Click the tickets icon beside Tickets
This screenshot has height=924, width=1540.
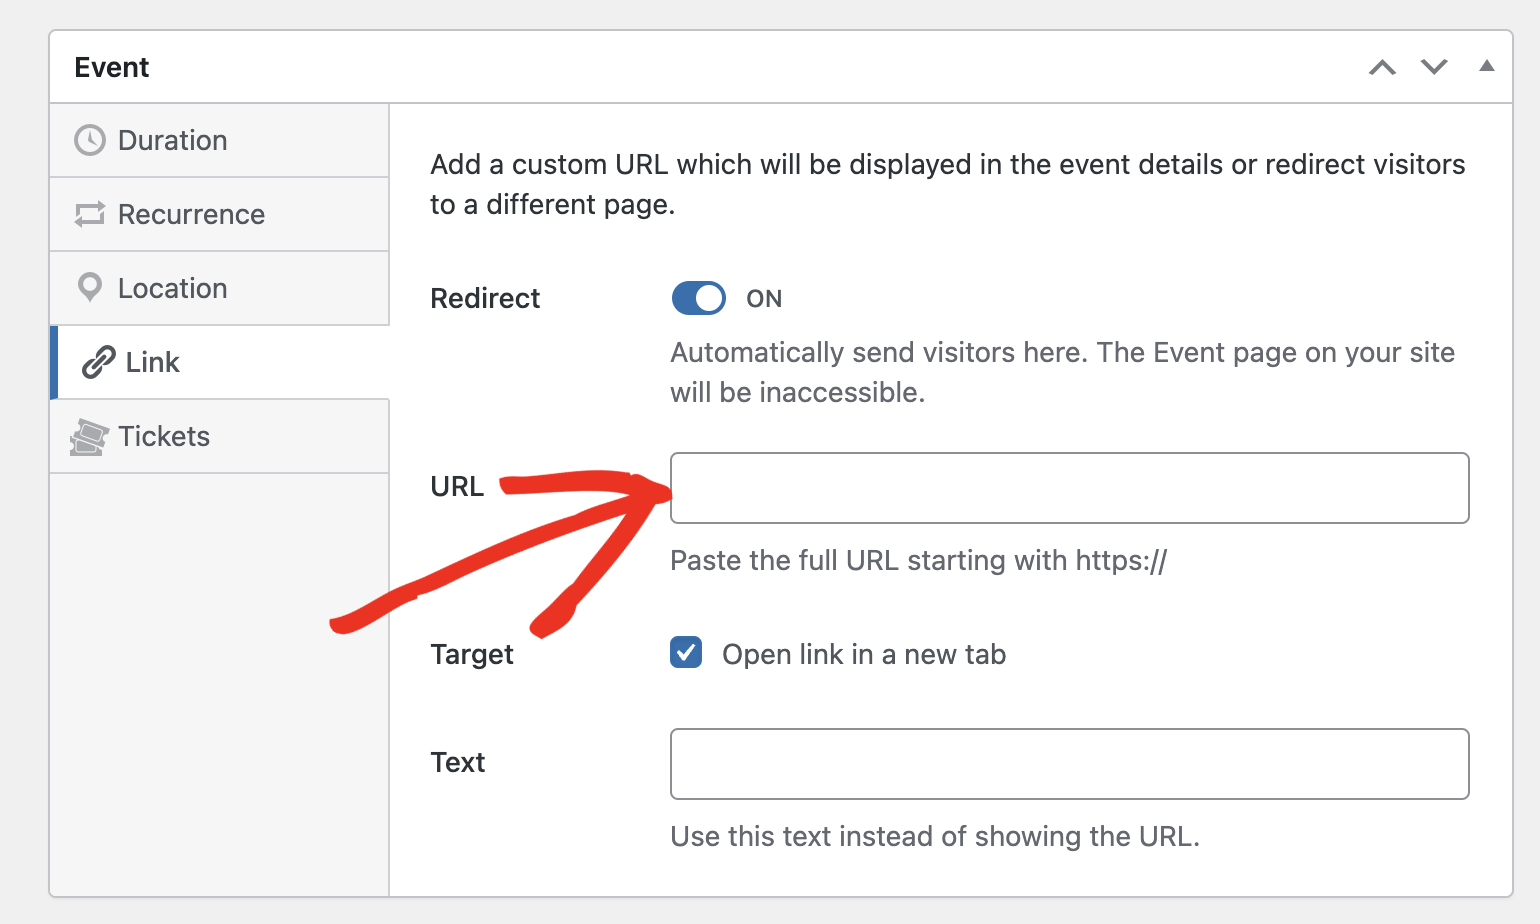[x=89, y=437]
